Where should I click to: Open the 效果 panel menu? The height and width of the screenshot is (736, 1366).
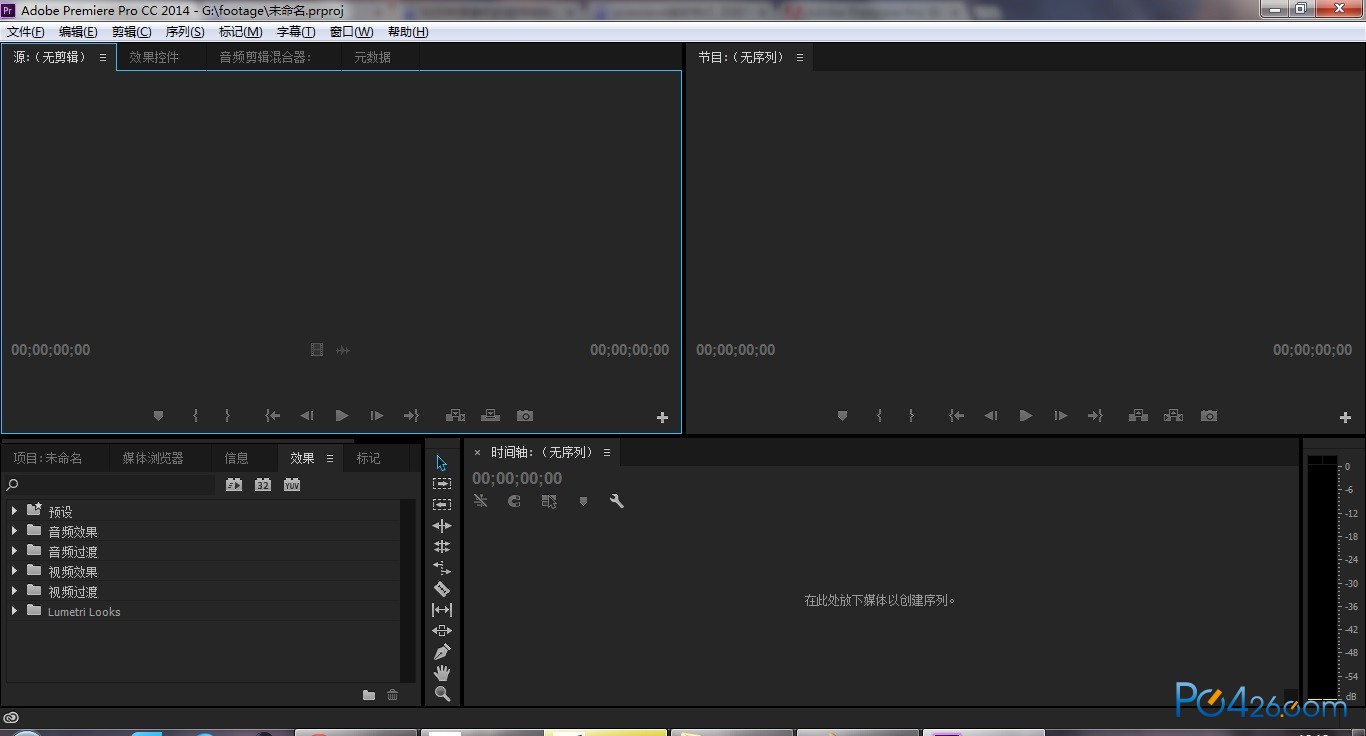click(330, 458)
